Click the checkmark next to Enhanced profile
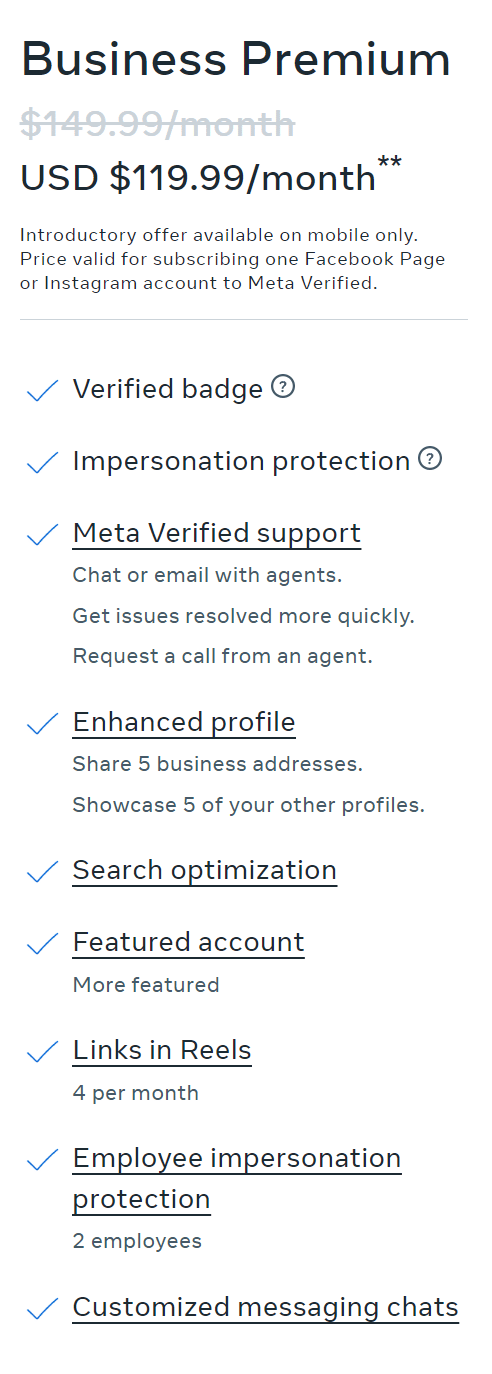The height and width of the screenshot is (1374, 492). [x=42, y=723]
